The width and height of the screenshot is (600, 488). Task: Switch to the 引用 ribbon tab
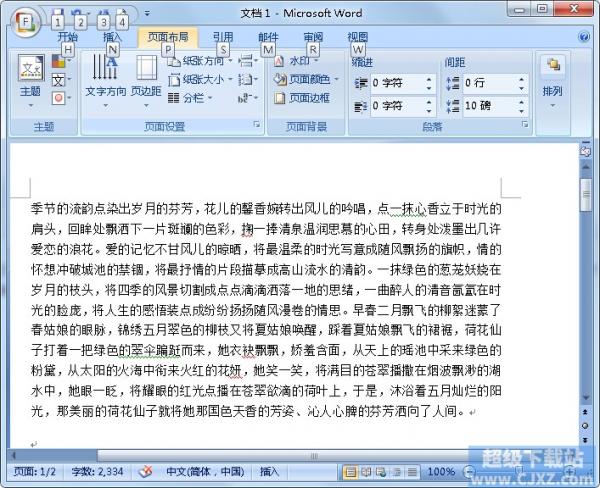(223, 37)
